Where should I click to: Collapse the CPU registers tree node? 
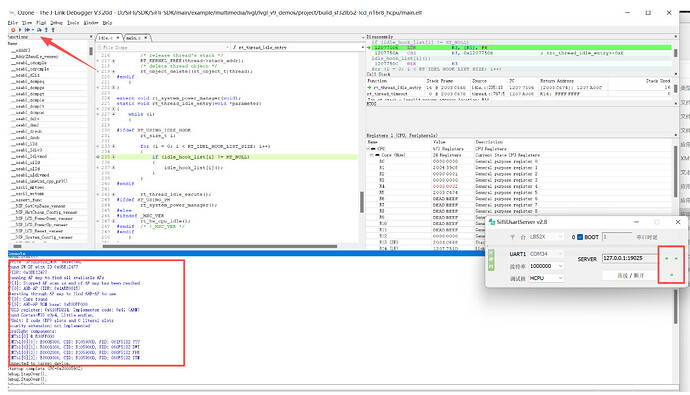click(x=368, y=149)
